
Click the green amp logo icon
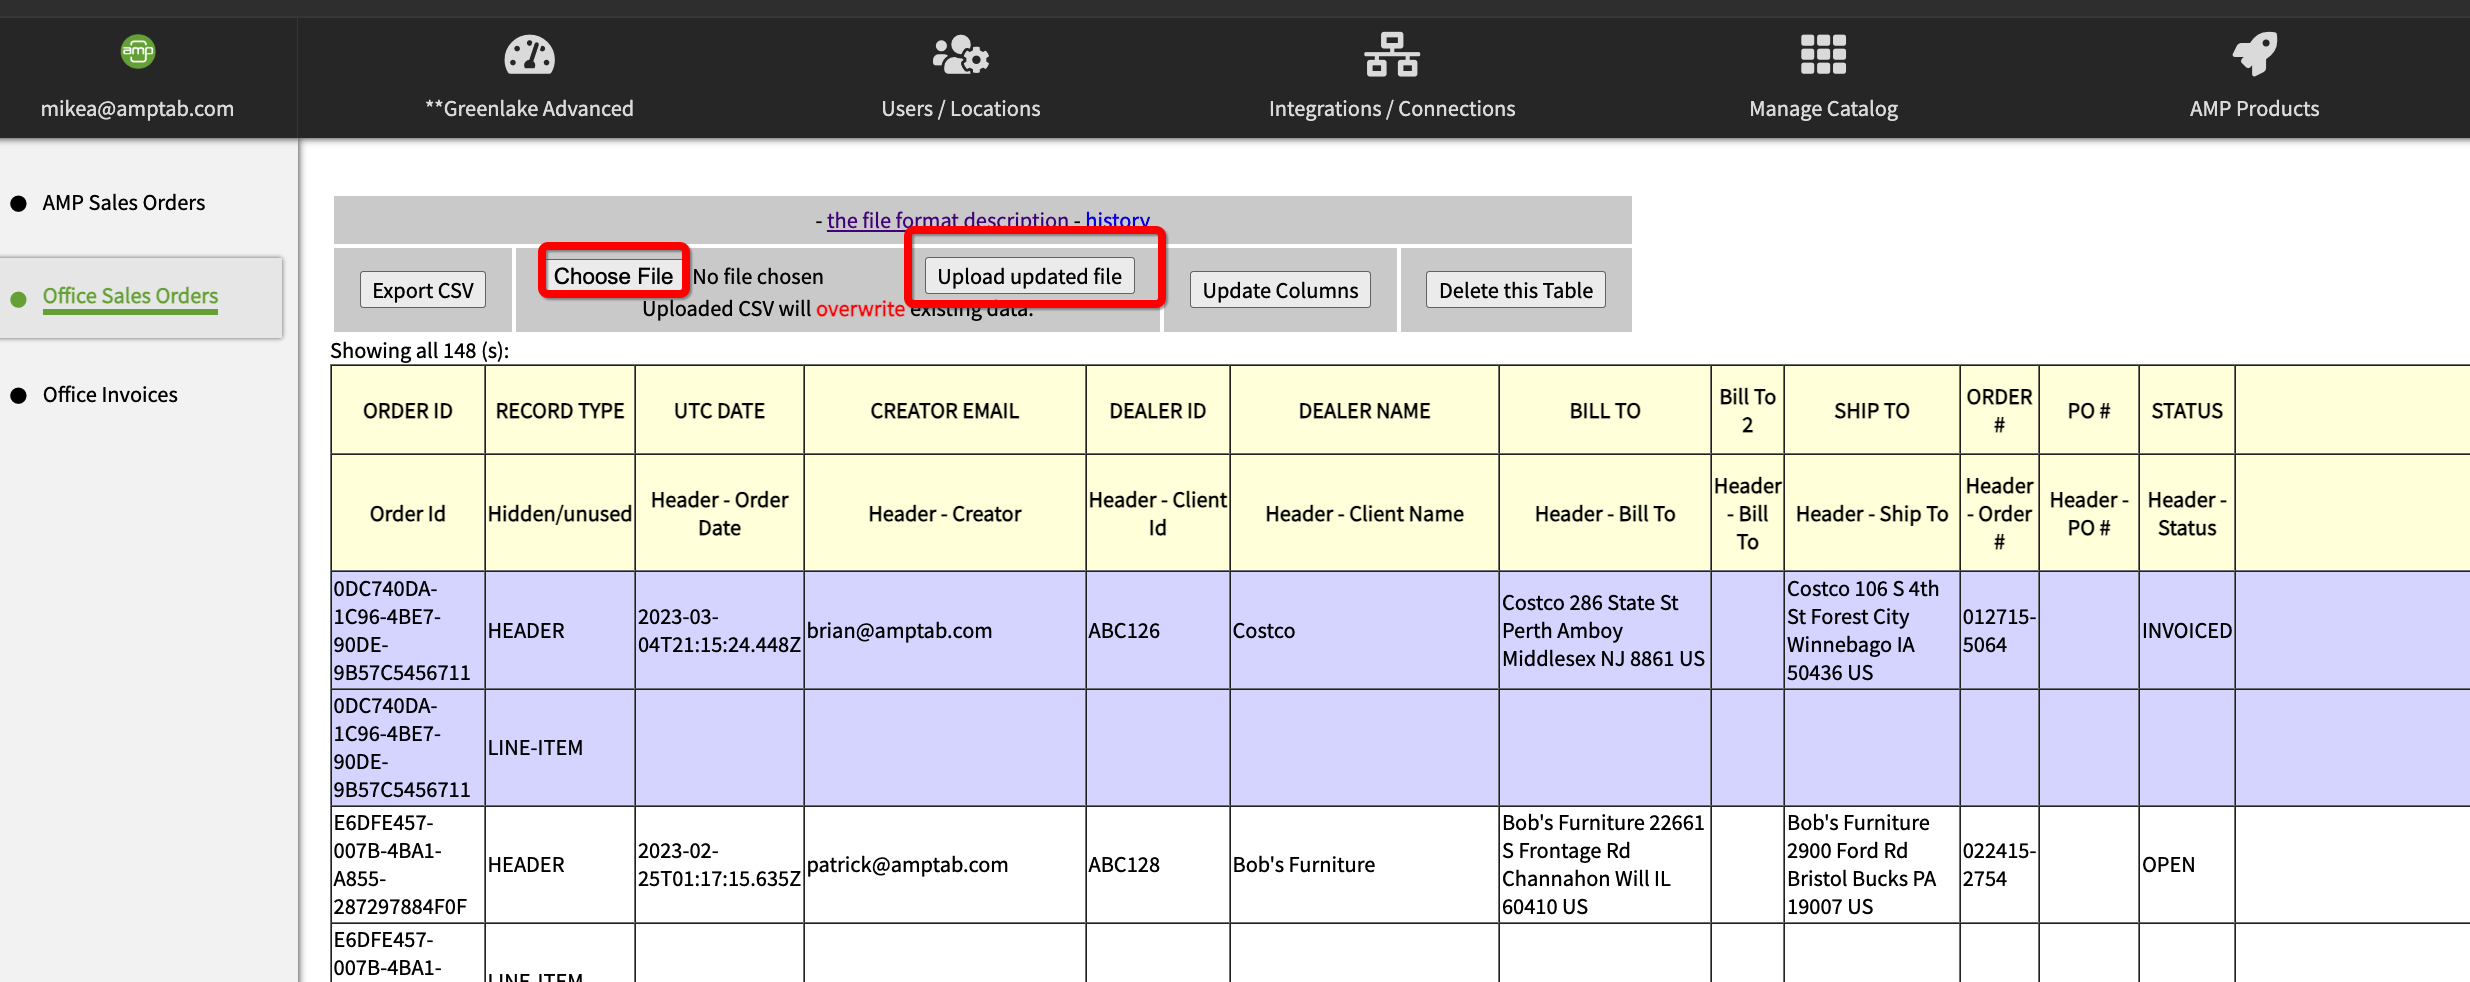click(x=138, y=52)
